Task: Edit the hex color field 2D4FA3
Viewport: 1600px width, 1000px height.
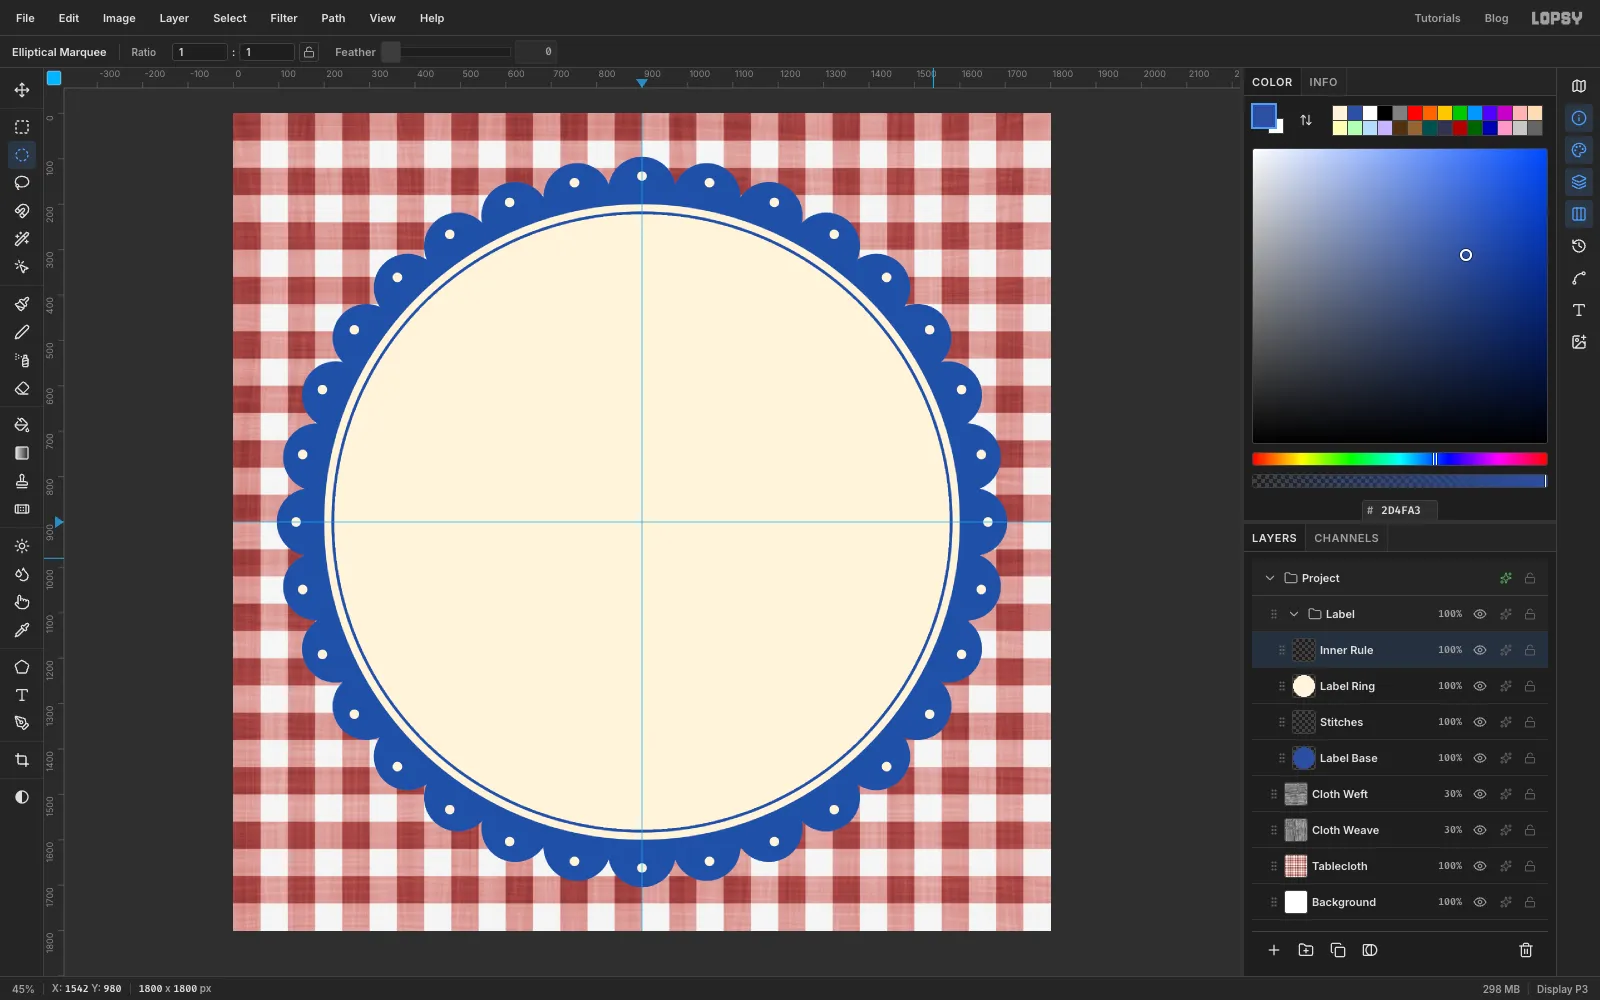Action: pos(1400,510)
